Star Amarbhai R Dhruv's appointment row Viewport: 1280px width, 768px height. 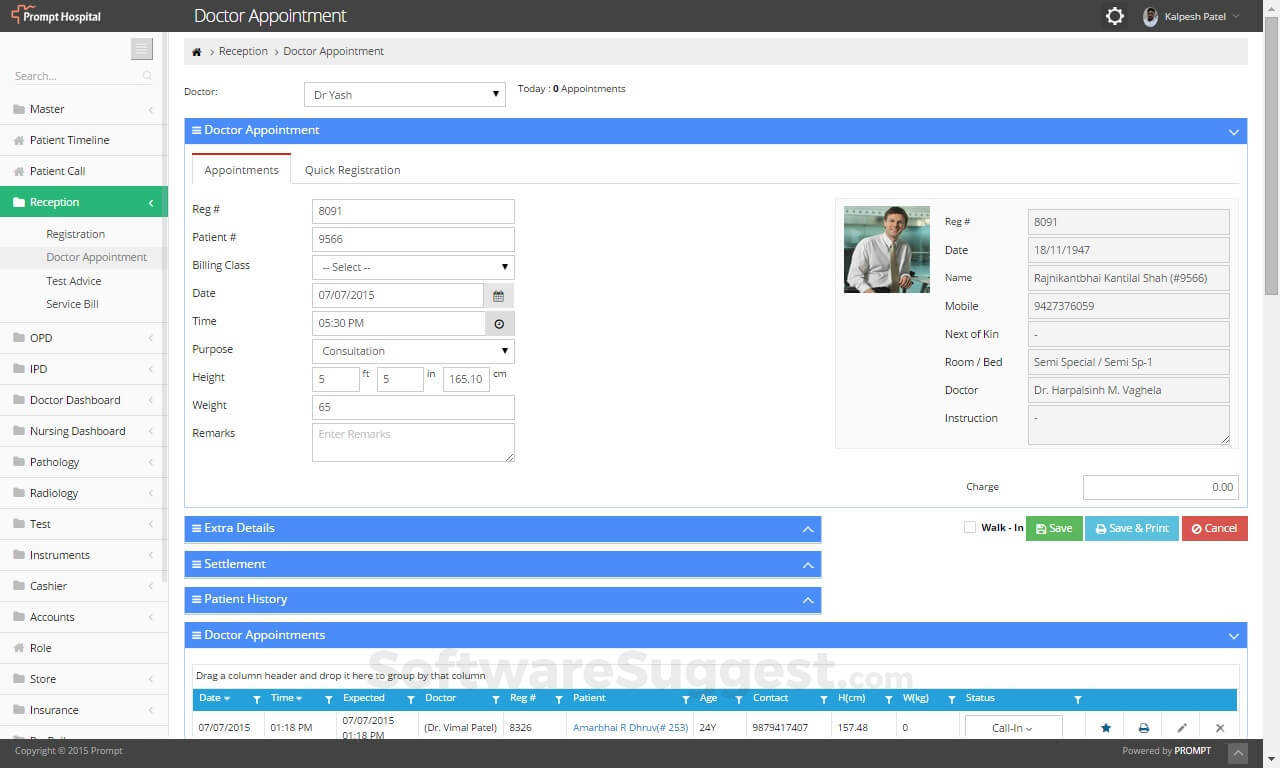[x=1106, y=727]
